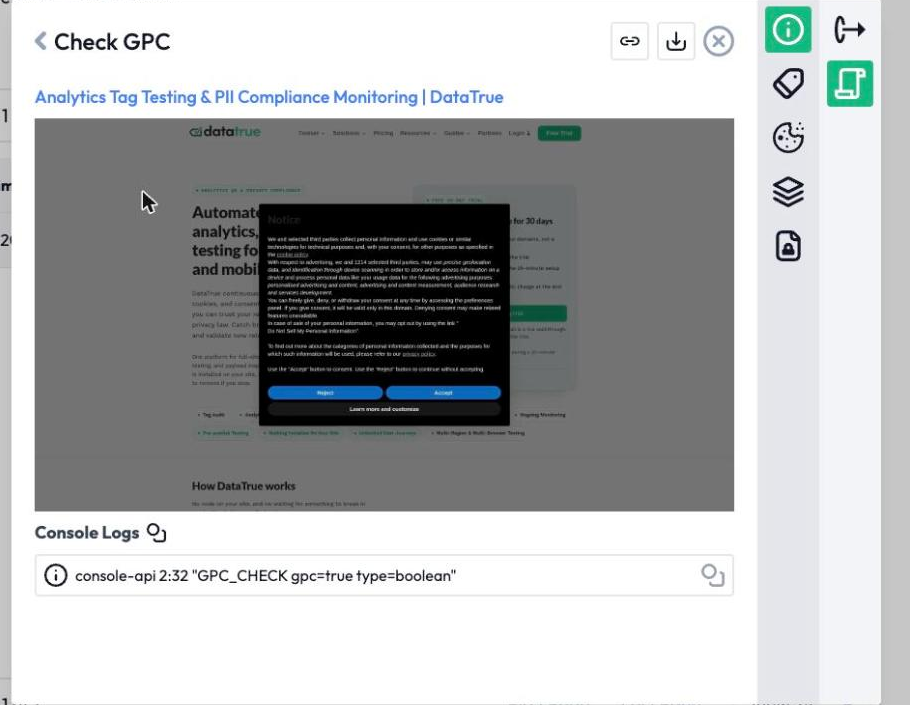Click the green Free Trial button in screenshot
Viewport: 910px width, 705px height.
[559, 133]
